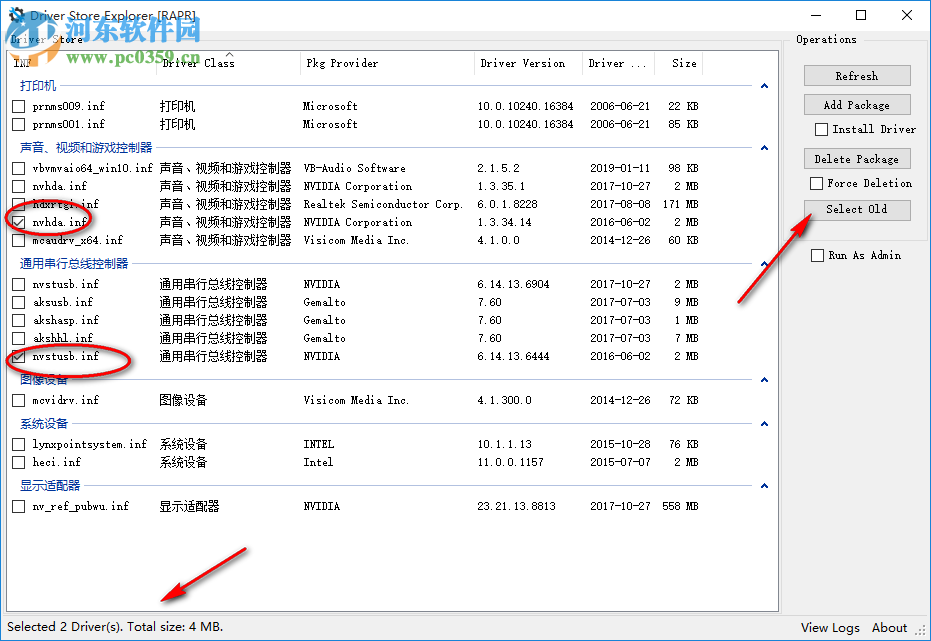Open View Logs
The width and height of the screenshot is (931, 641).
(829, 627)
